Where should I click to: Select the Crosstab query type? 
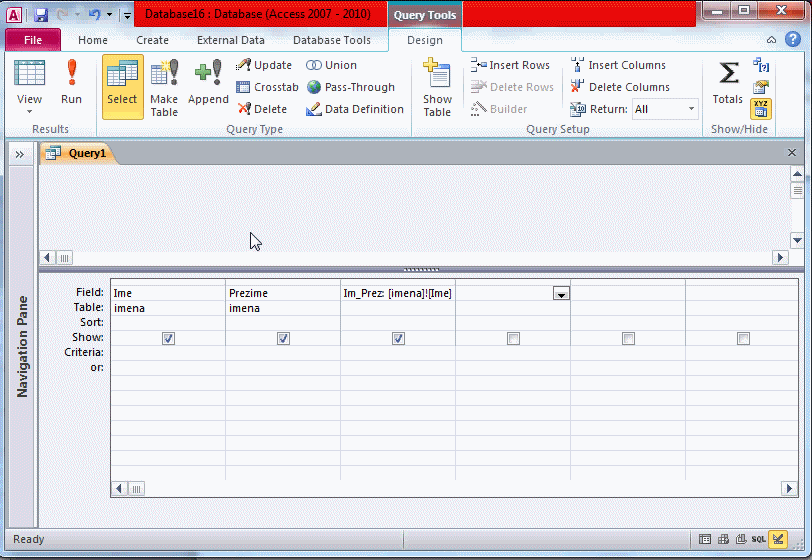pyautogui.click(x=268, y=87)
